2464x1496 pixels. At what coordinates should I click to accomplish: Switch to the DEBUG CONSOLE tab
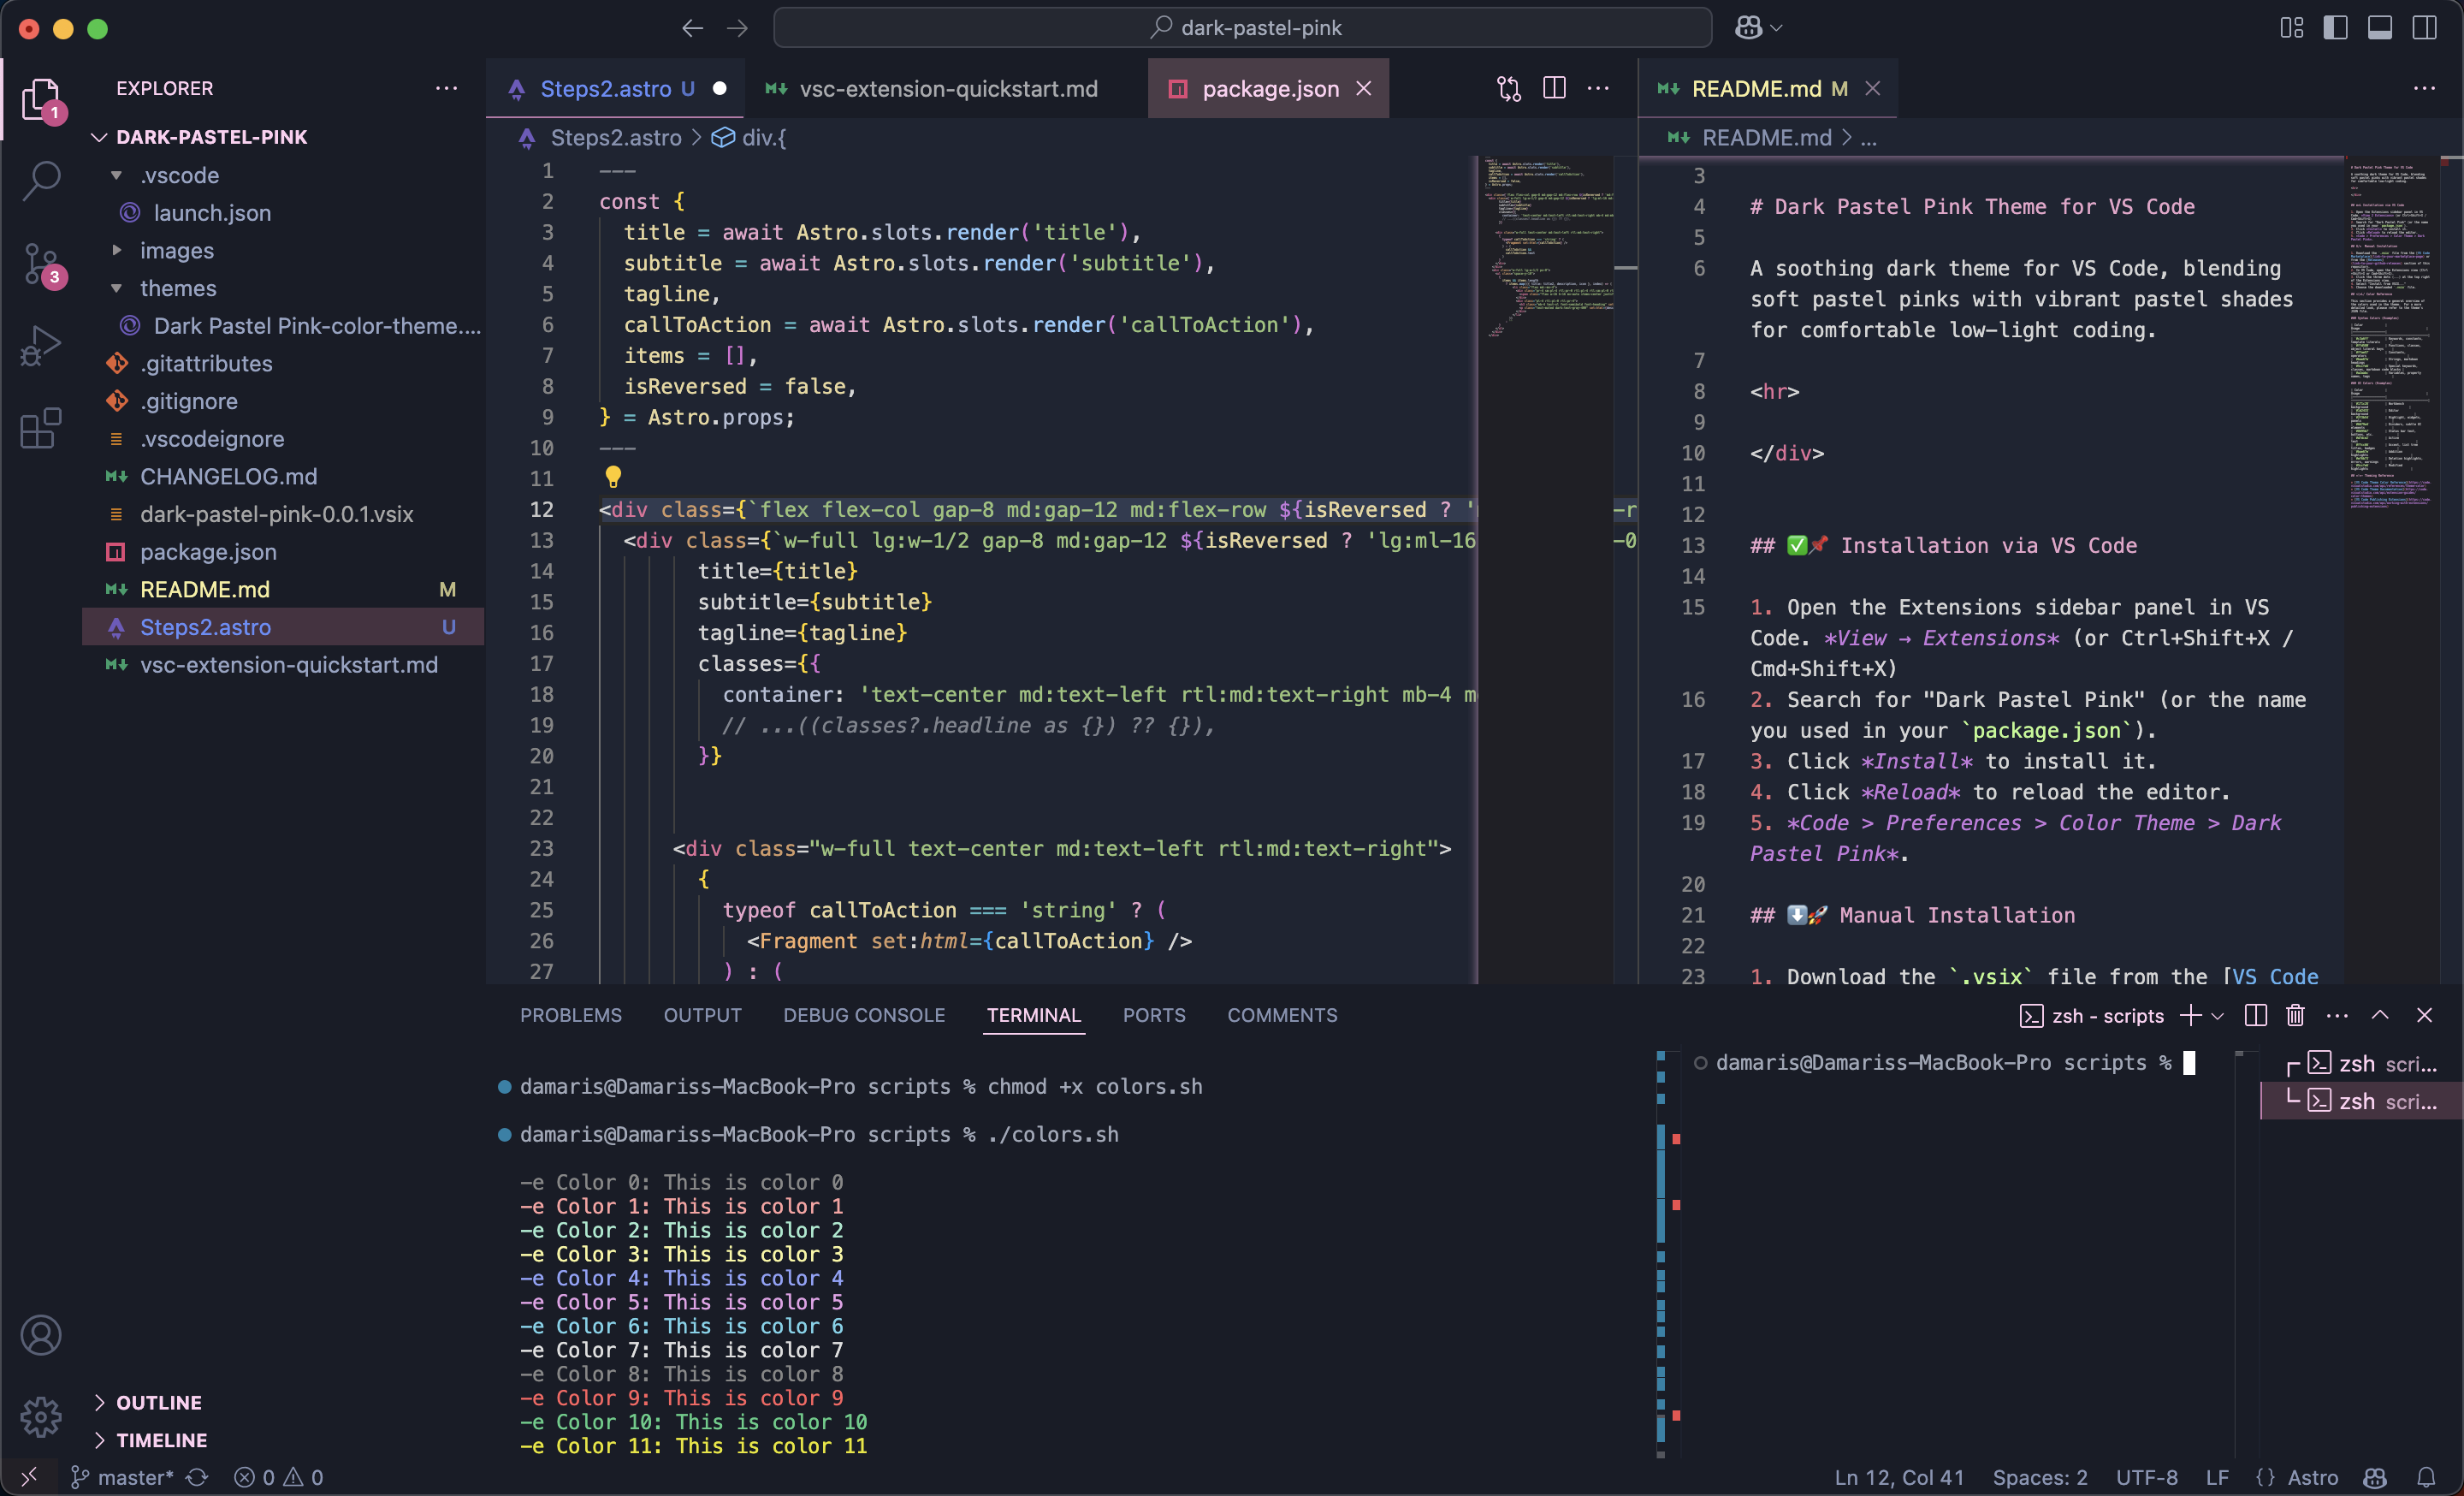click(864, 1015)
